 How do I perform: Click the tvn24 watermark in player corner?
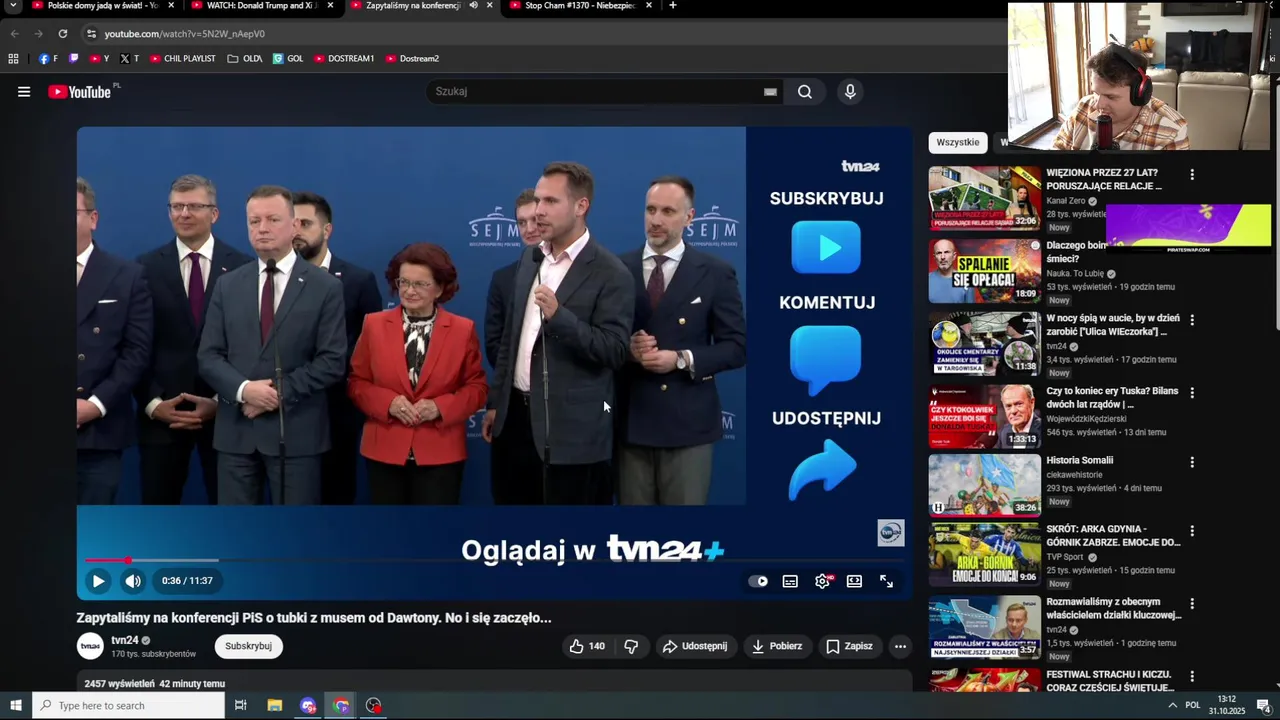[891, 533]
